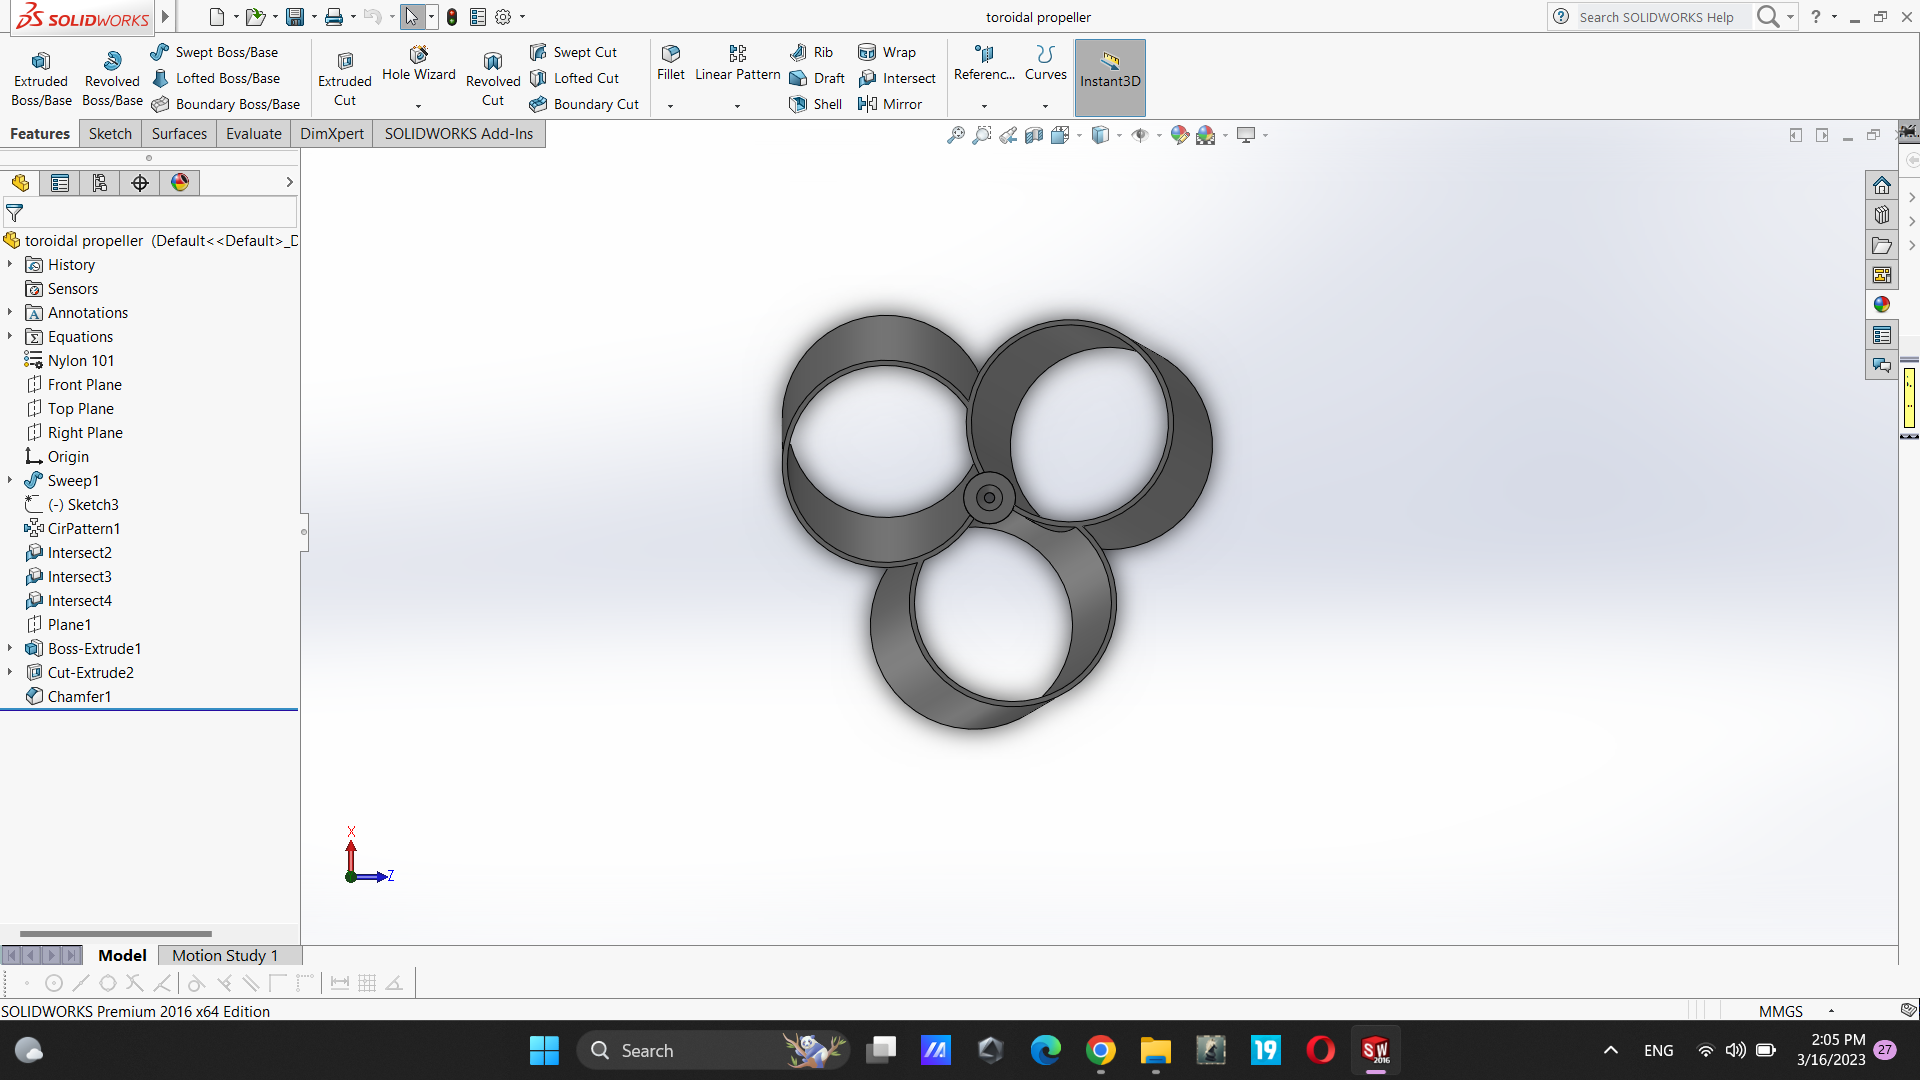Open the Fillet dropdown arrow
The height and width of the screenshot is (1080, 1920).
point(671,106)
